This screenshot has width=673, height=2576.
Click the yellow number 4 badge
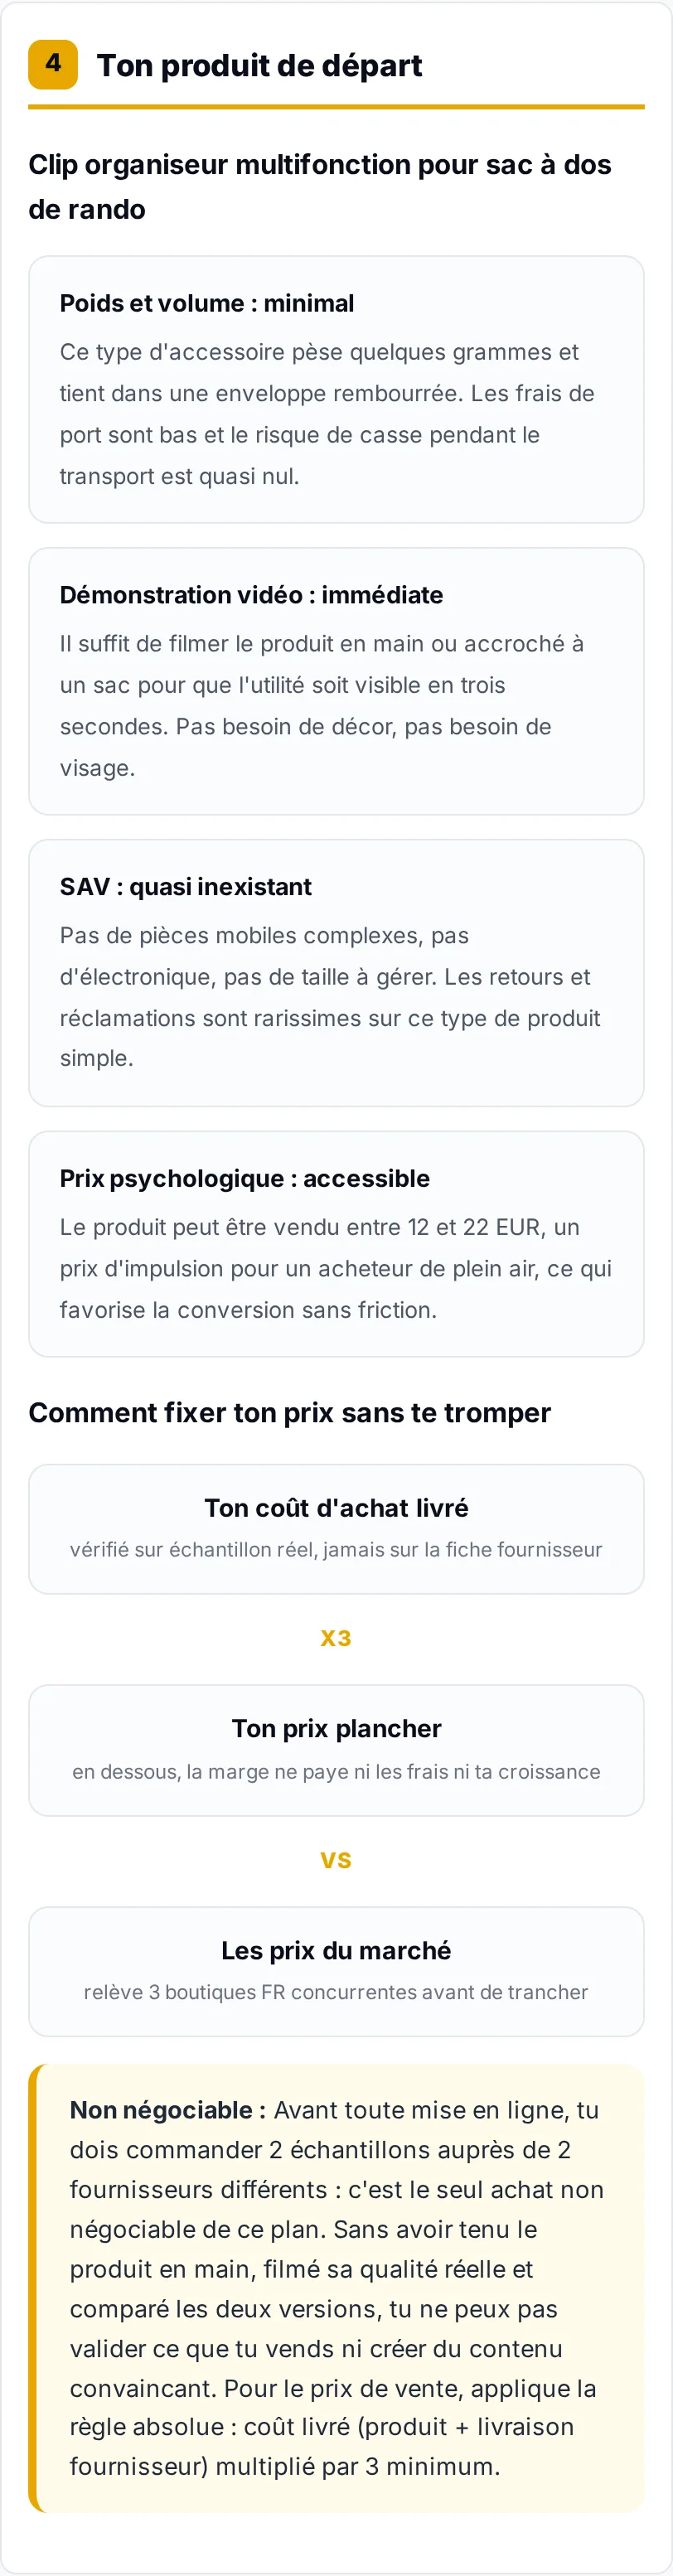click(x=53, y=65)
